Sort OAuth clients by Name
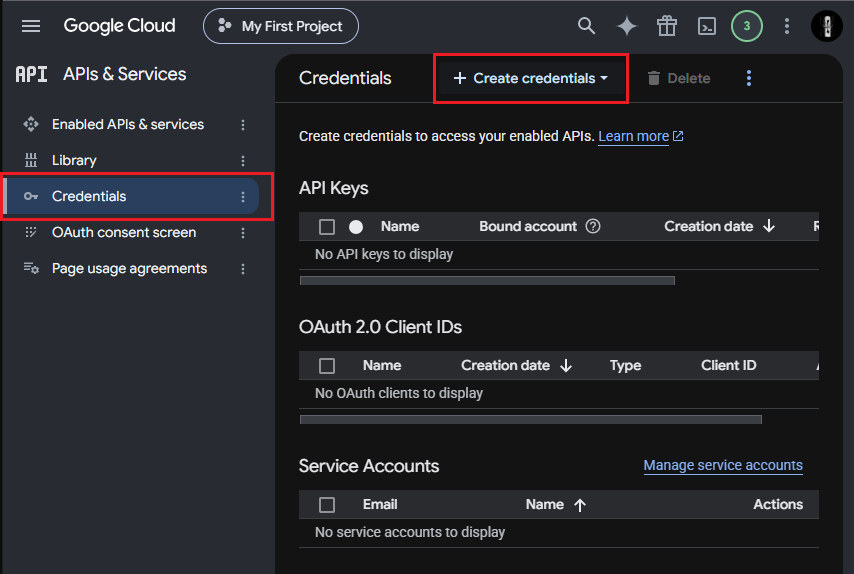Viewport: 854px width, 574px height. 382,365
